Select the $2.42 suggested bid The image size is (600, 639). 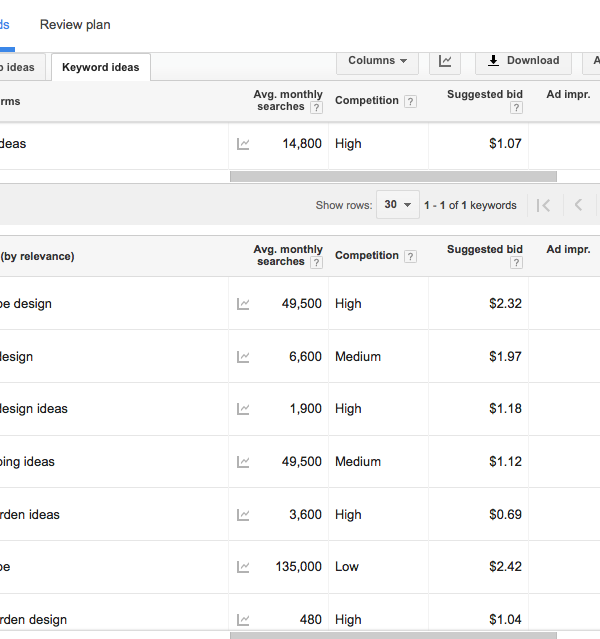point(505,567)
